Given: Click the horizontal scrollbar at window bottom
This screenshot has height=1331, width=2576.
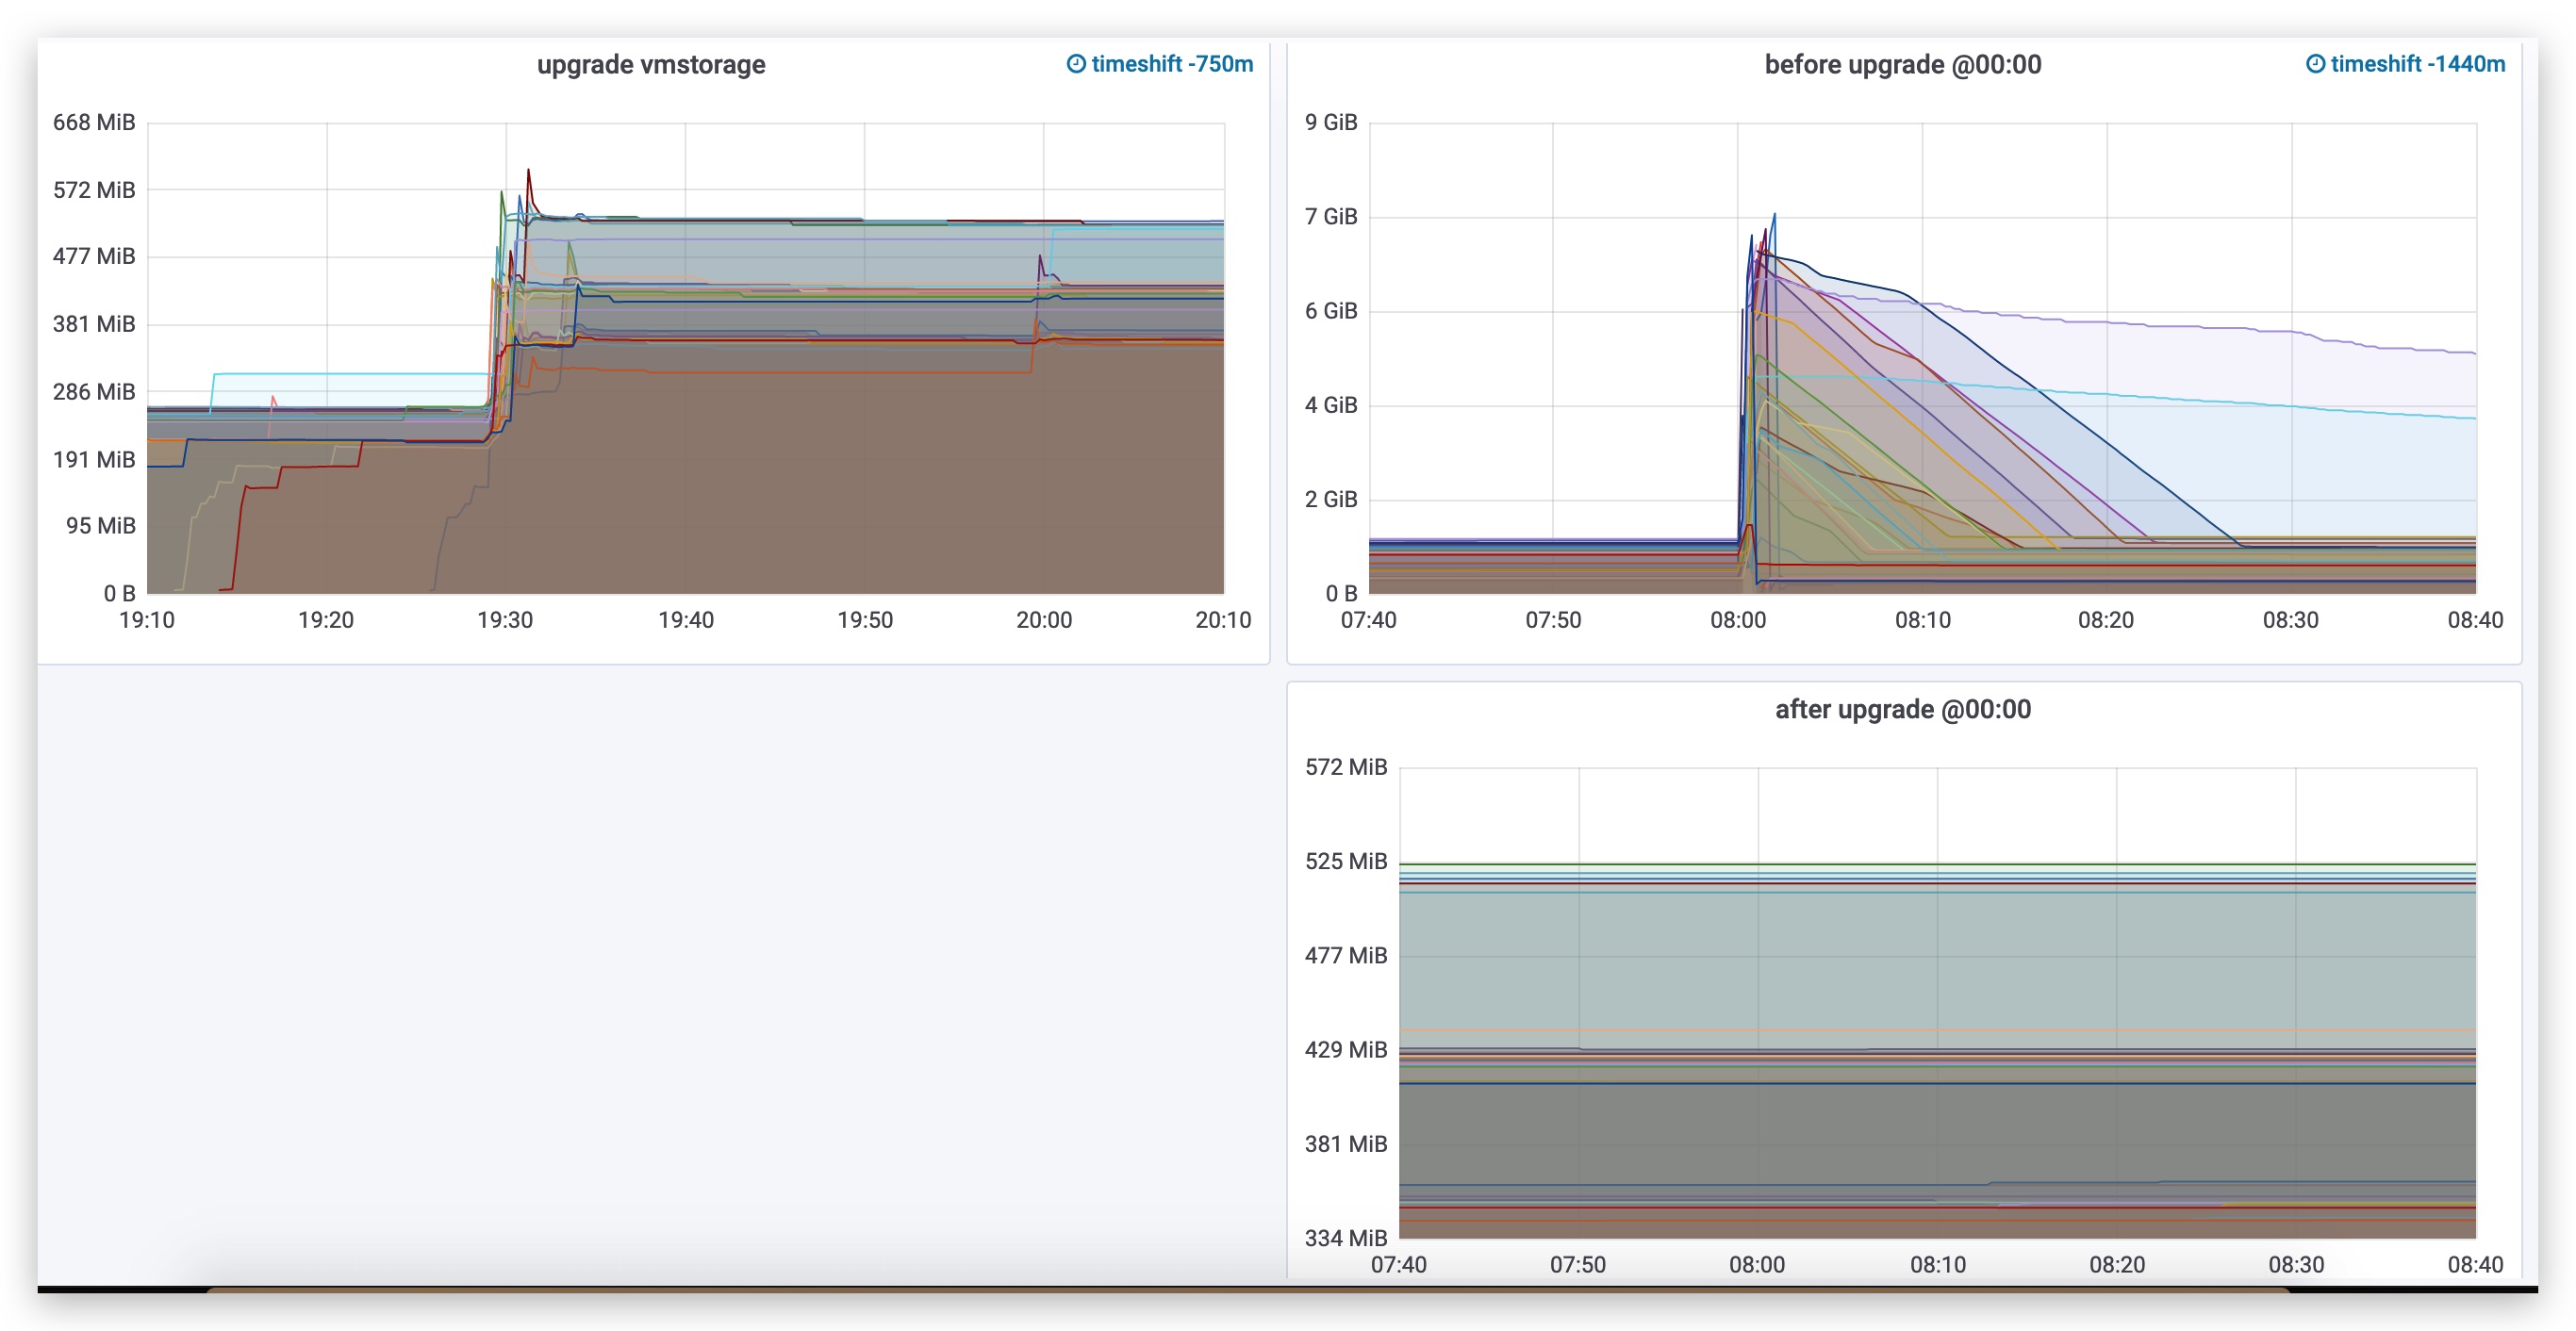Looking at the screenshot, I should click(x=1248, y=1290).
